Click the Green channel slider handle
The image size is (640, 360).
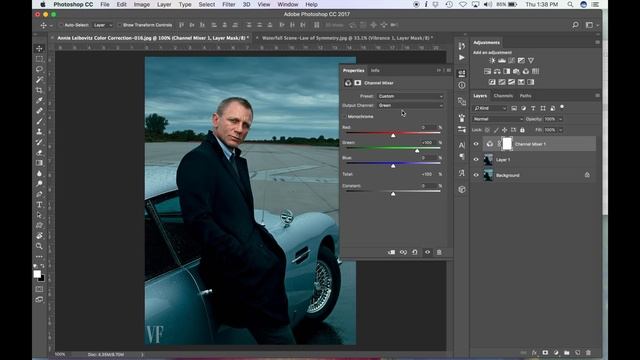click(x=417, y=150)
